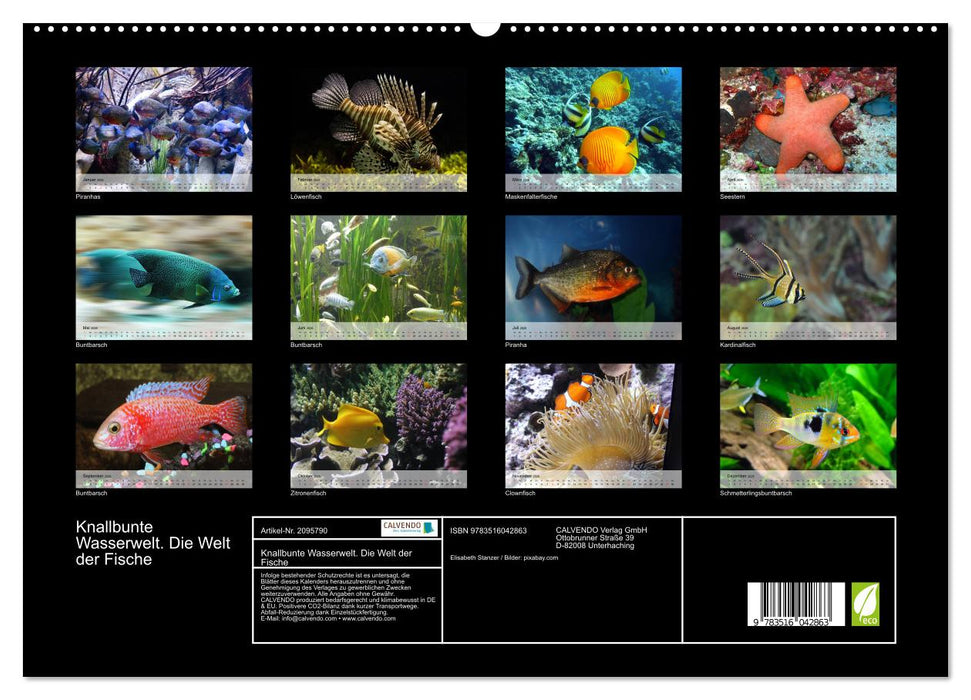Click the green eco badge background square
This screenshot has width=971, height=700.
(x=866, y=605)
